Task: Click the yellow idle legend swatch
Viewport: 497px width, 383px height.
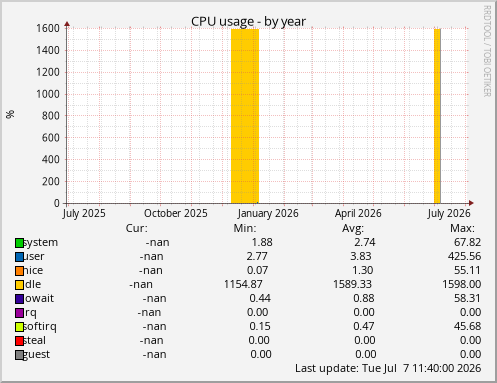Action: point(19,285)
